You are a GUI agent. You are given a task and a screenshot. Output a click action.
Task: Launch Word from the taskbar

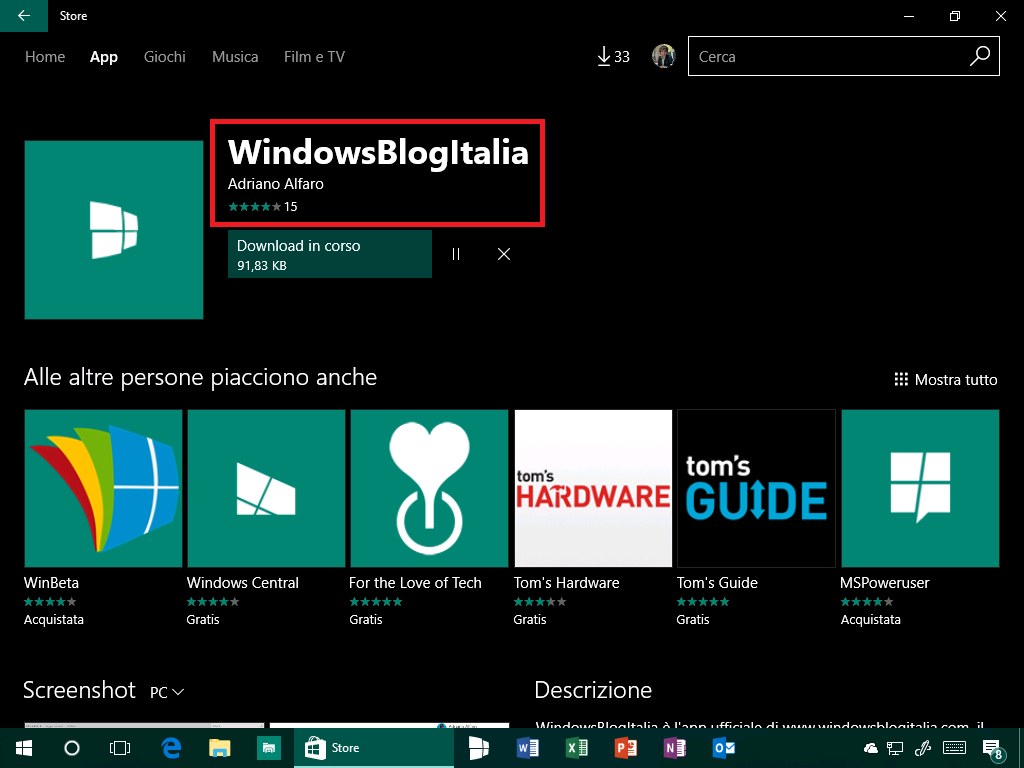click(x=527, y=748)
